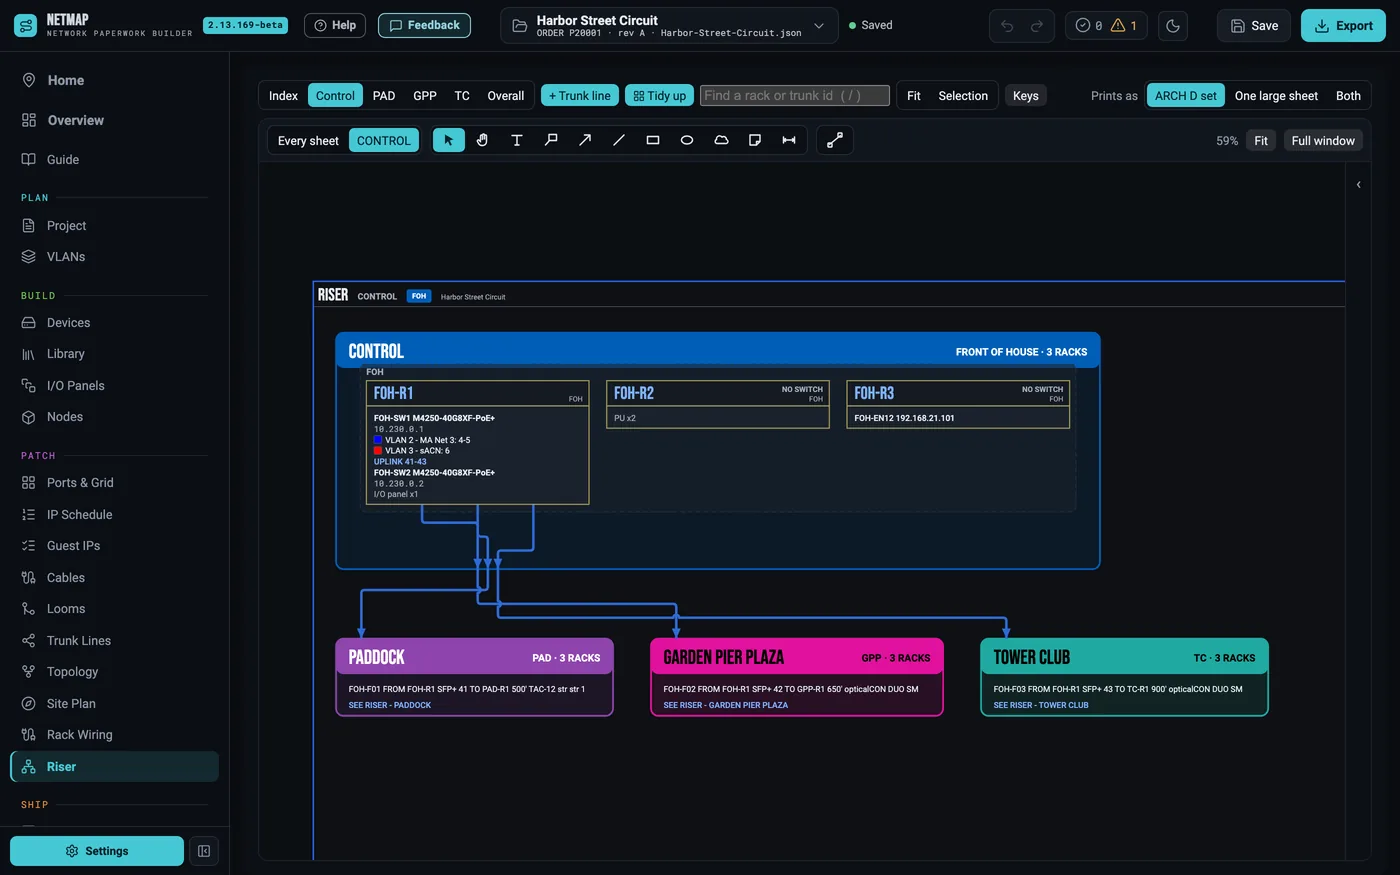Click the rack or trunk search field

coord(795,96)
